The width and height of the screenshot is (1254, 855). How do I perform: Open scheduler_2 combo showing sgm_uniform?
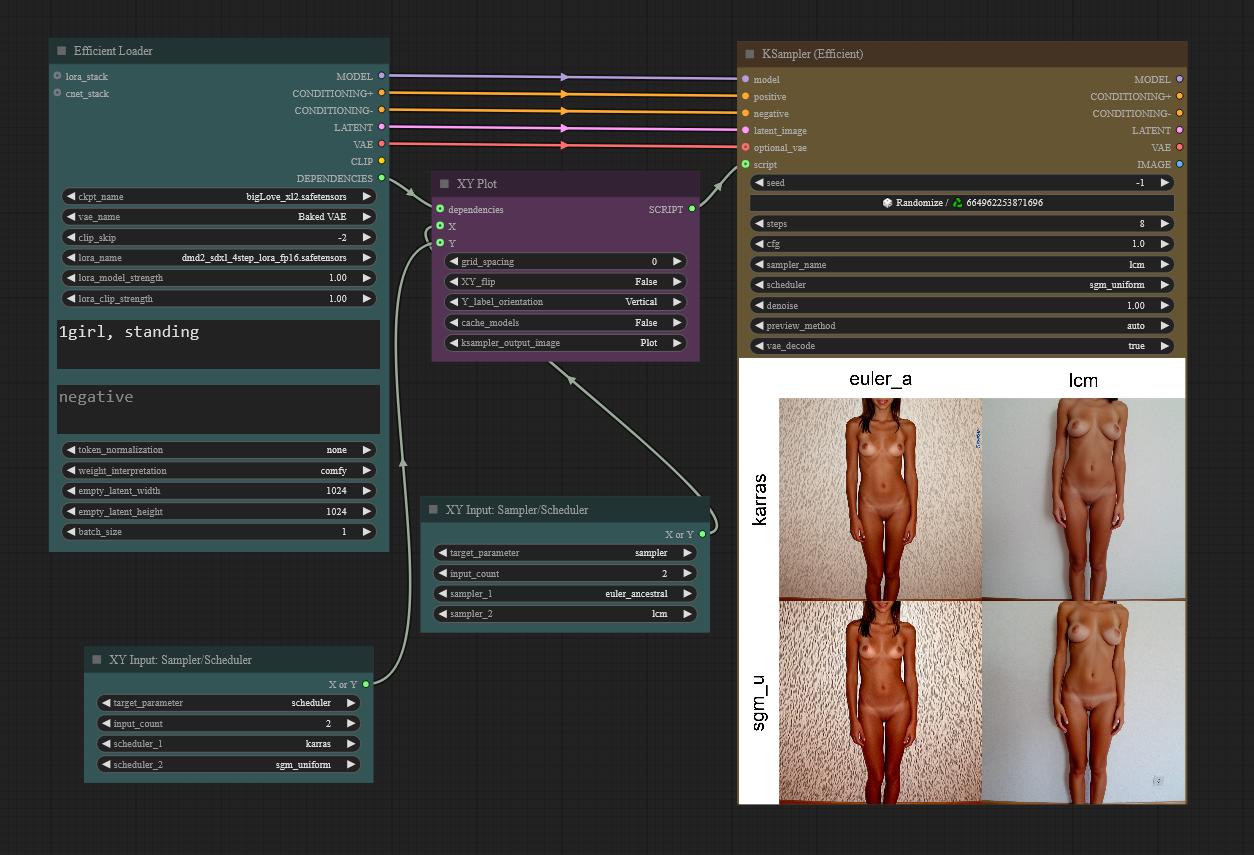point(229,764)
